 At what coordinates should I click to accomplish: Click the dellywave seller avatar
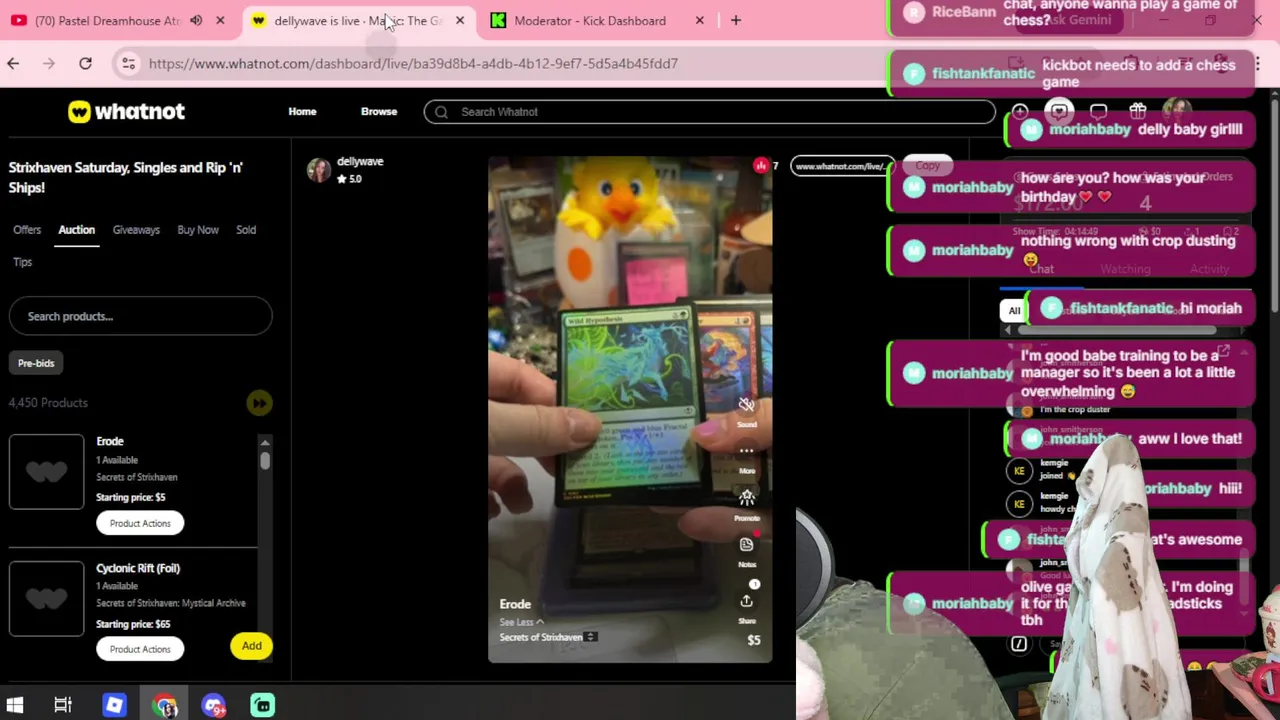pyautogui.click(x=319, y=170)
